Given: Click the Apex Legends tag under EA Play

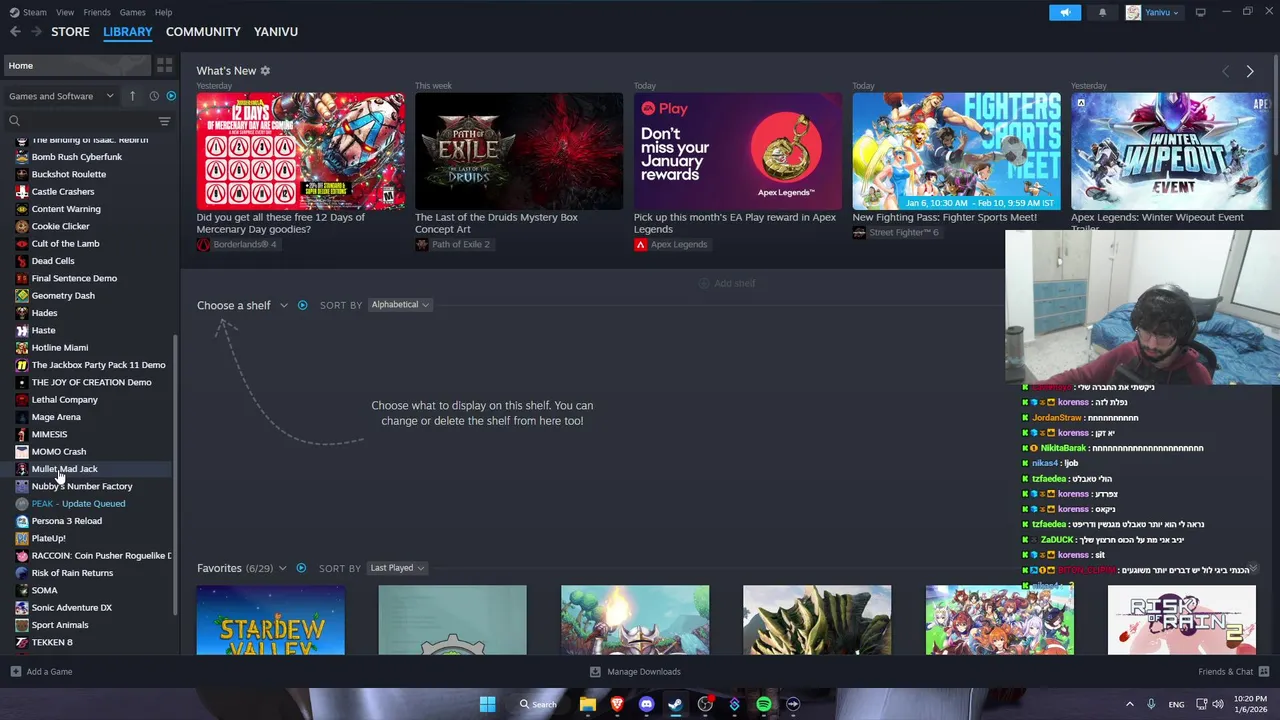Looking at the screenshot, I should coord(670,245).
